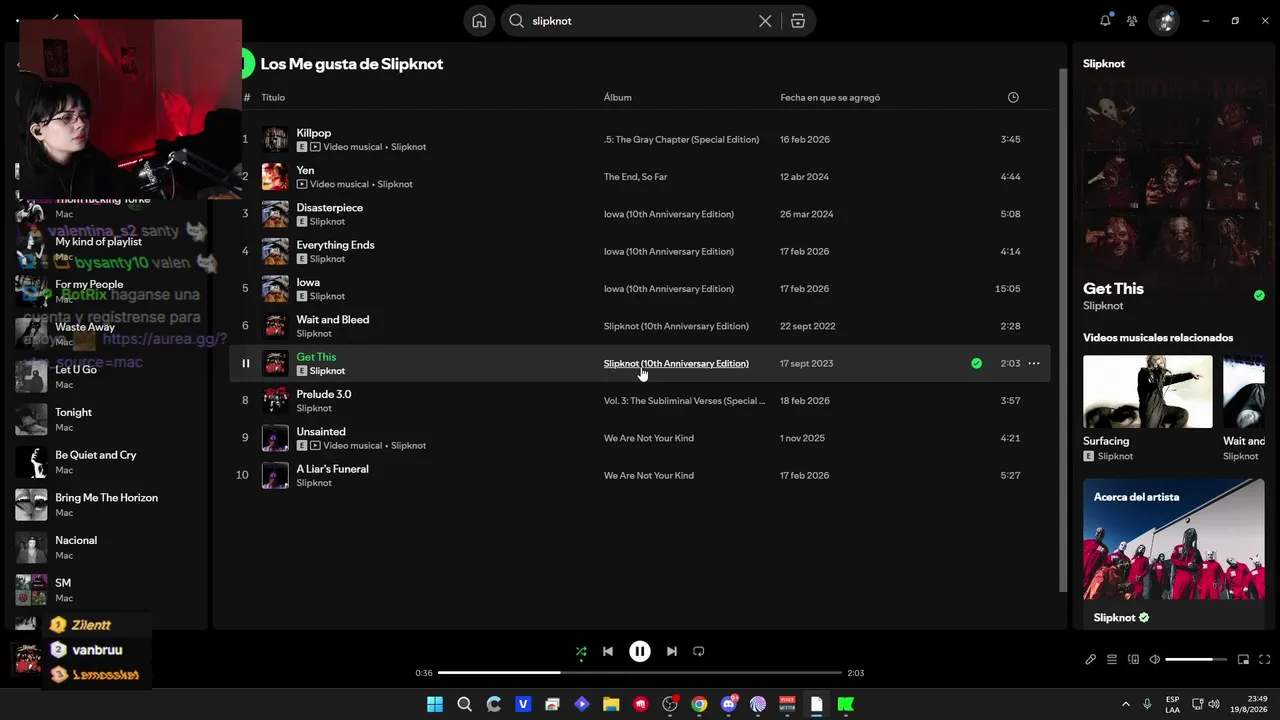Open the Slipknot artist link under Iowa track
Image resolution: width=1280 pixels, height=720 pixels.
pos(327,296)
